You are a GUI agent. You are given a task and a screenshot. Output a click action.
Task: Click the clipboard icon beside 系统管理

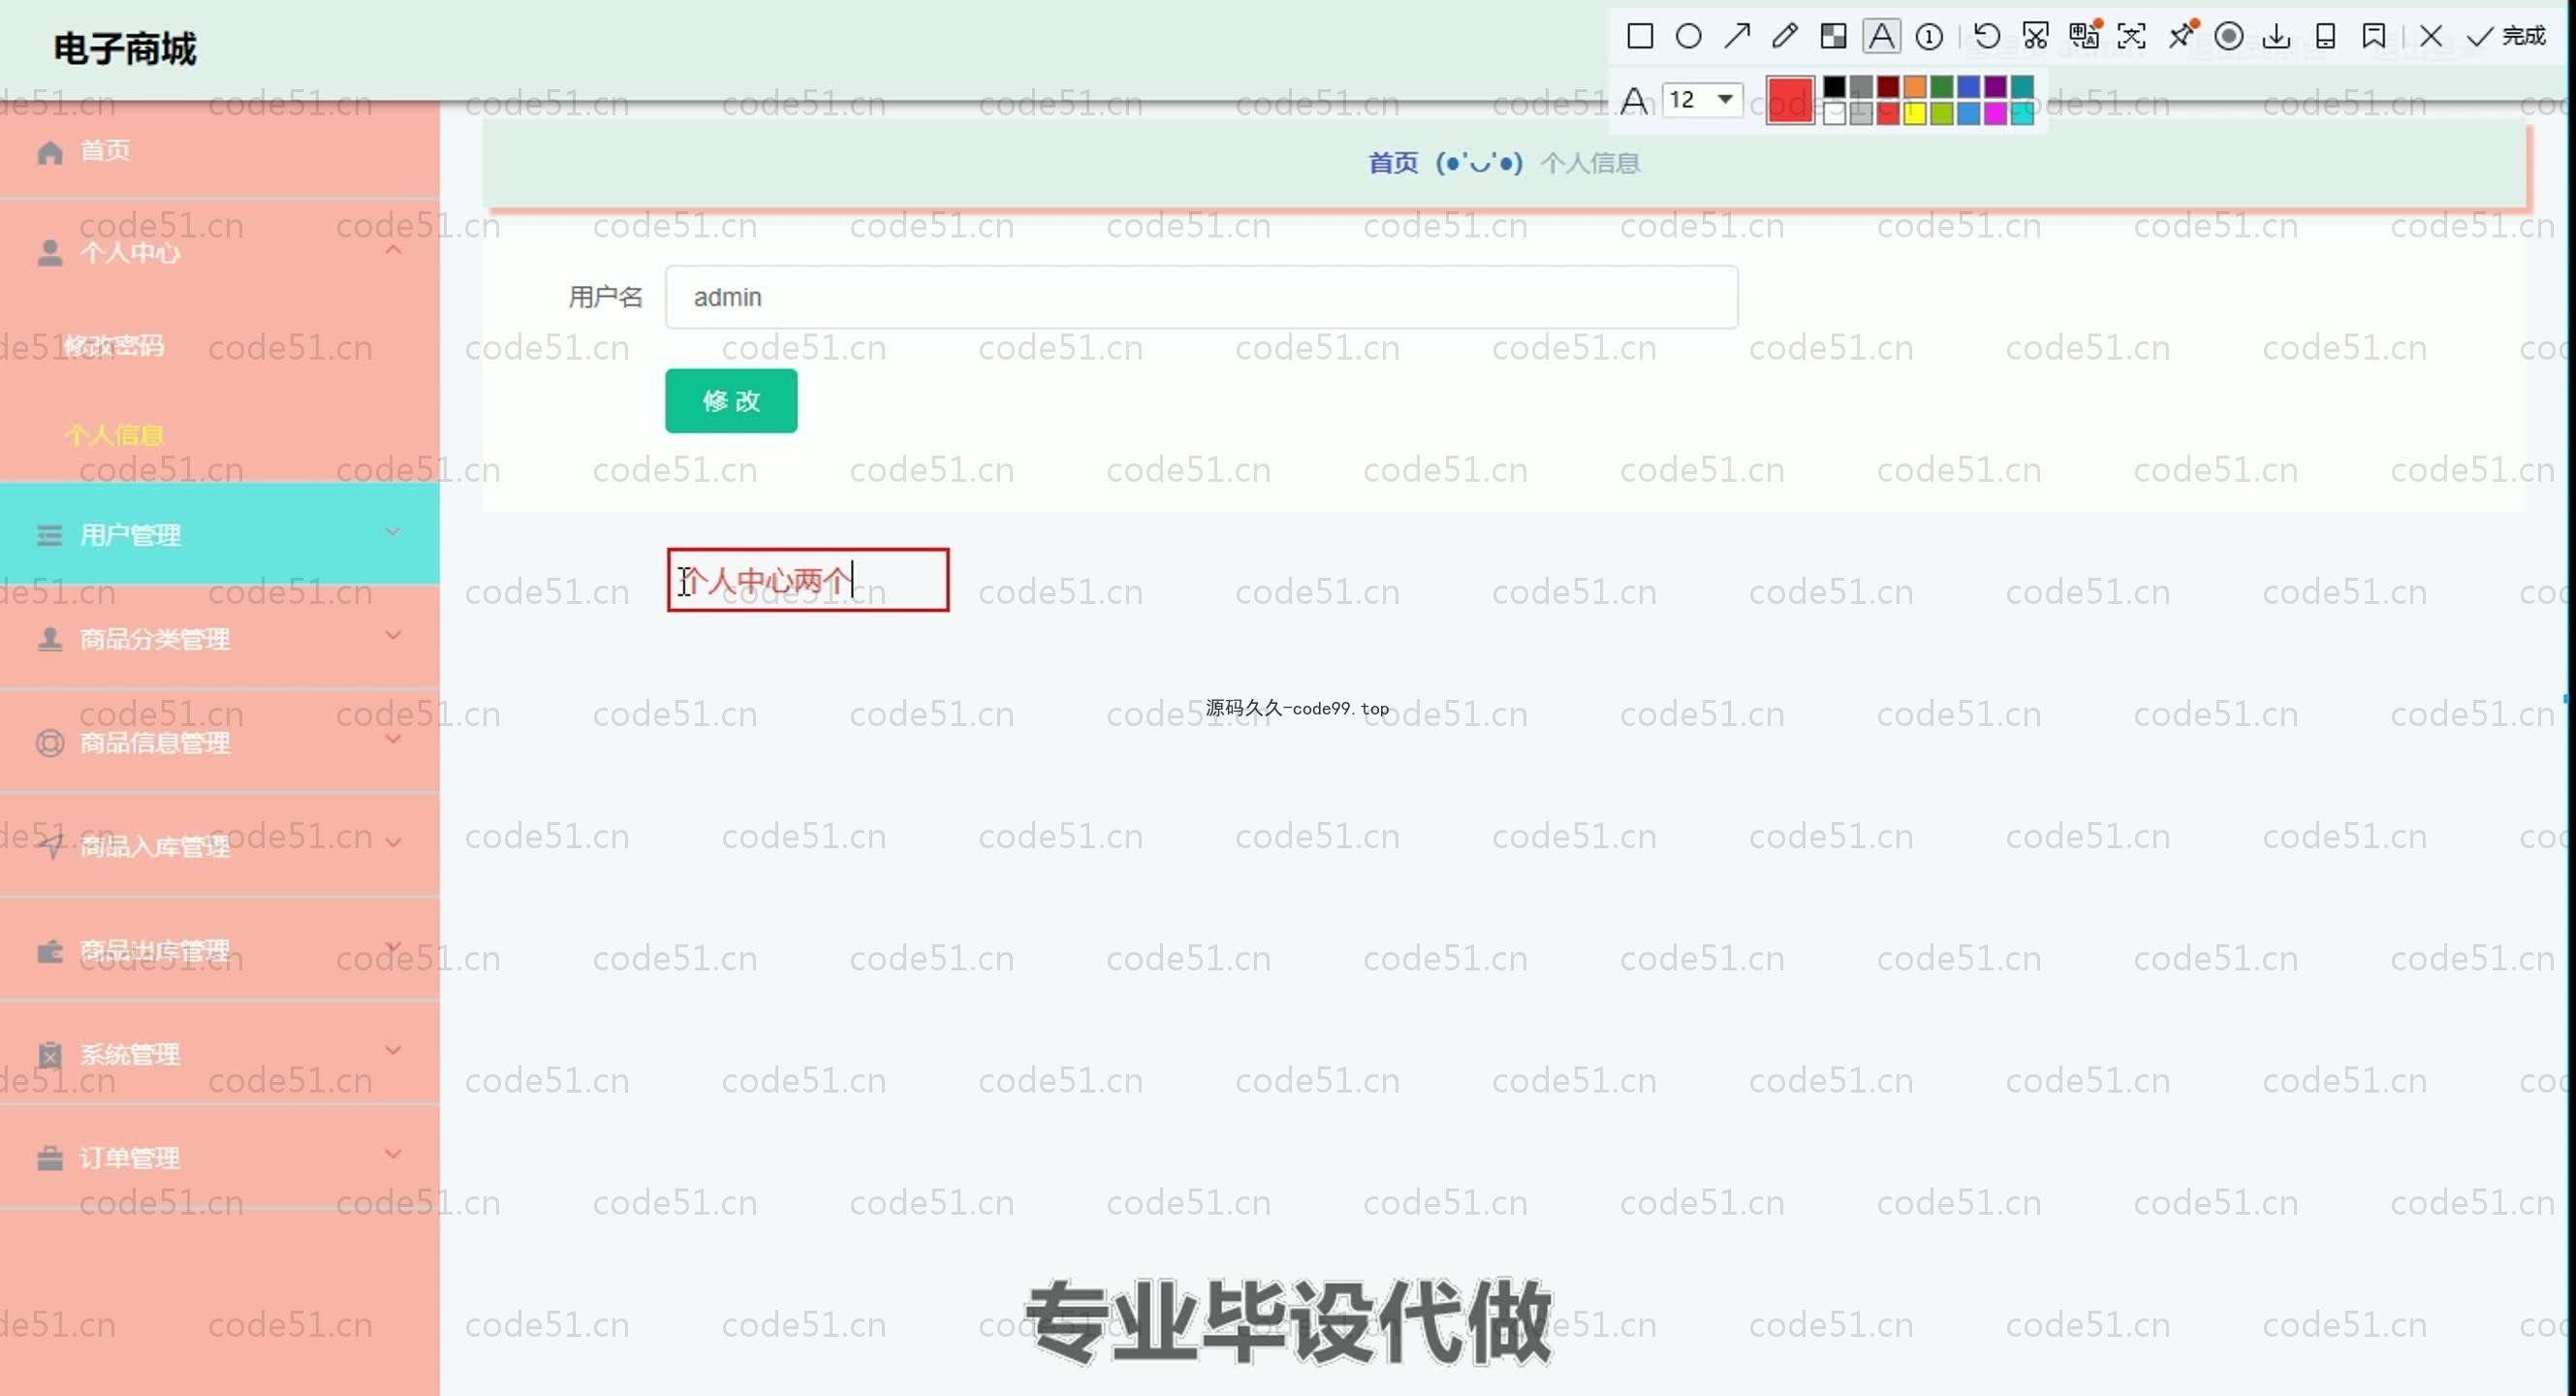pyautogui.click(x=49, y=1055)
